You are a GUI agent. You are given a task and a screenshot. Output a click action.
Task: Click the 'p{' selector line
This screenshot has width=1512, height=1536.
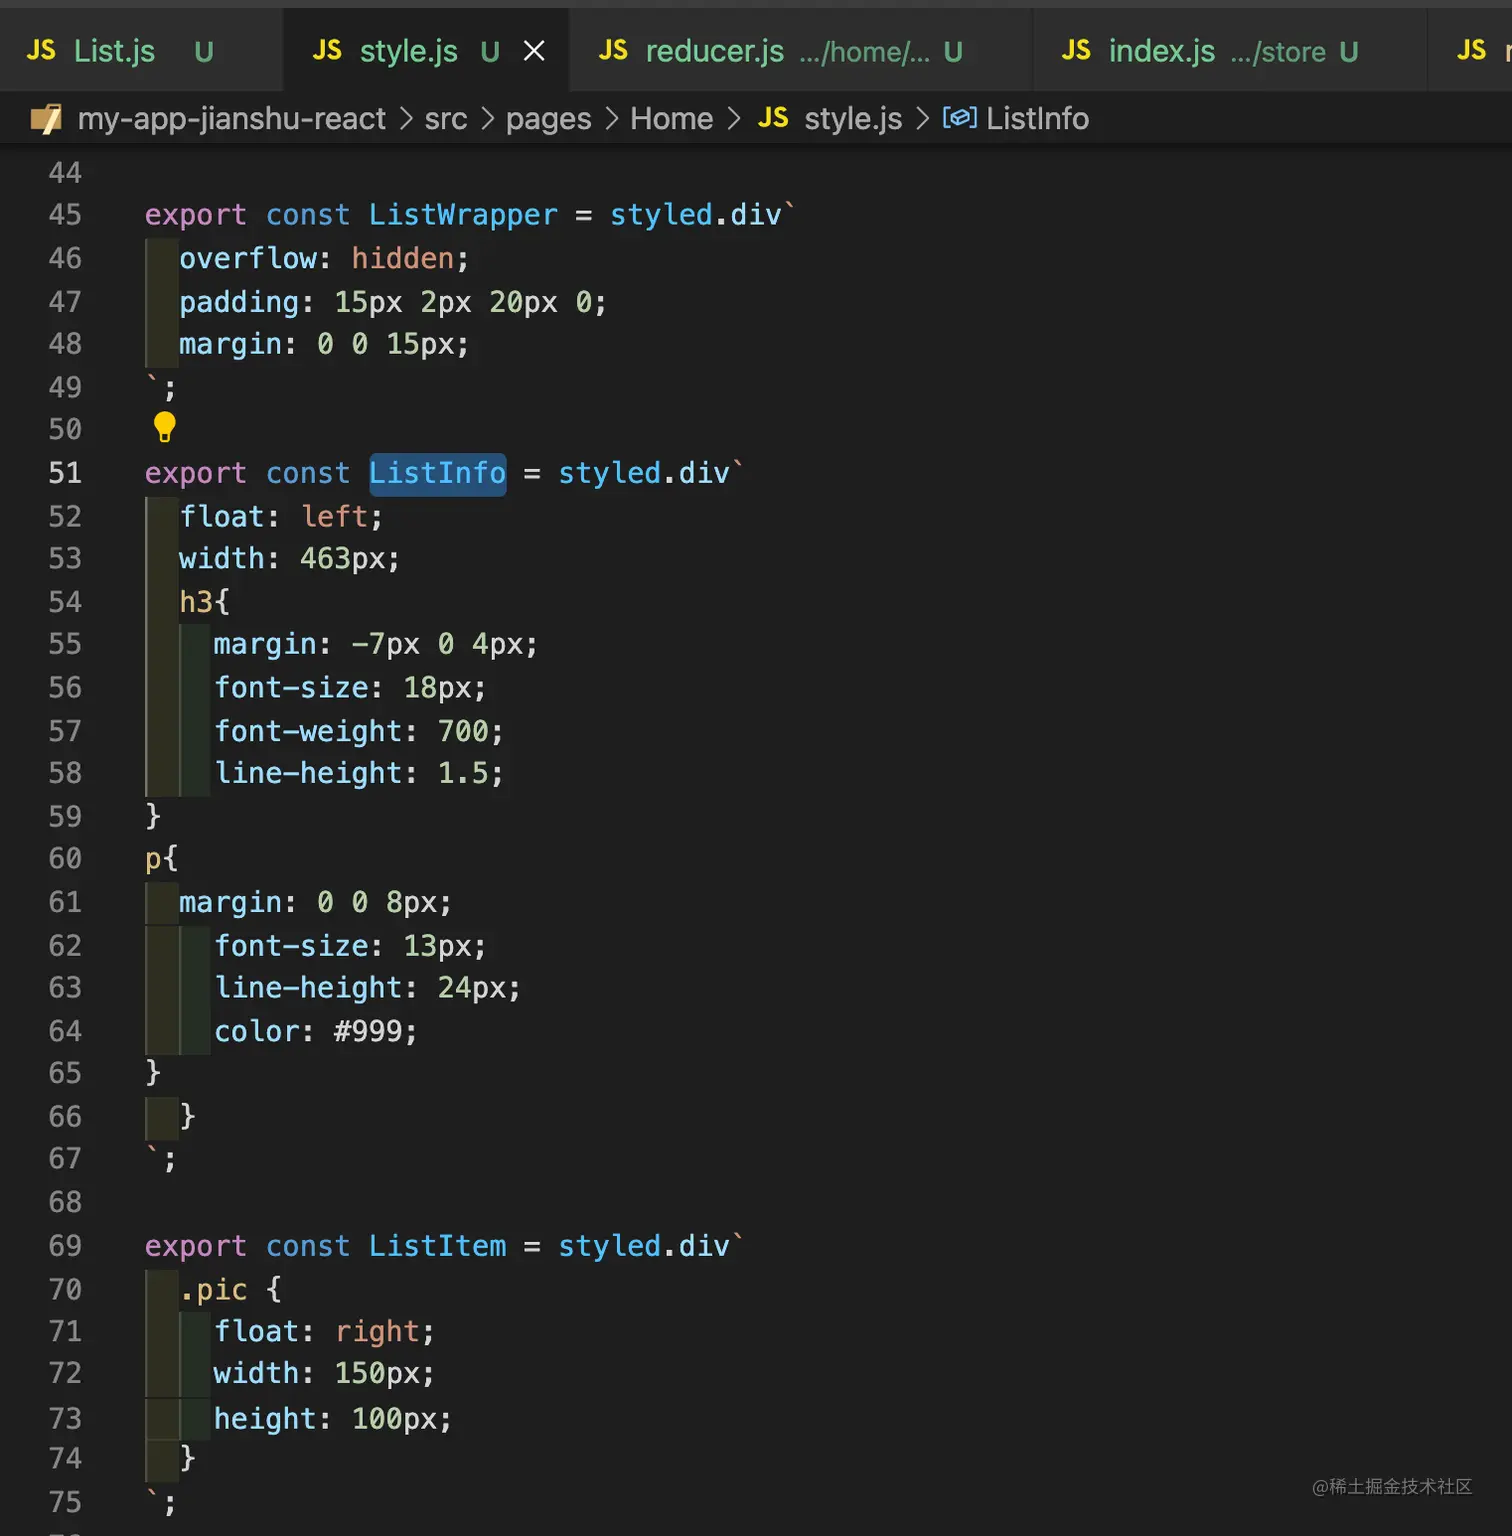(162, 859)
